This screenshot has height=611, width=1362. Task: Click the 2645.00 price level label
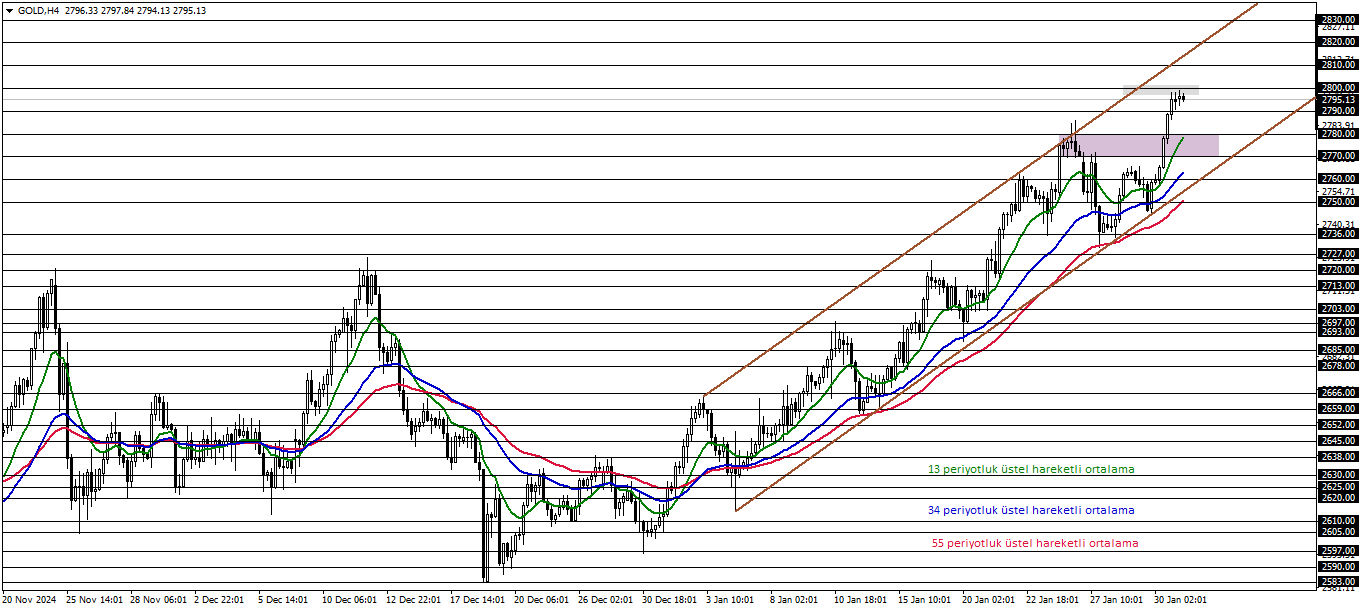pos(1338,441)
